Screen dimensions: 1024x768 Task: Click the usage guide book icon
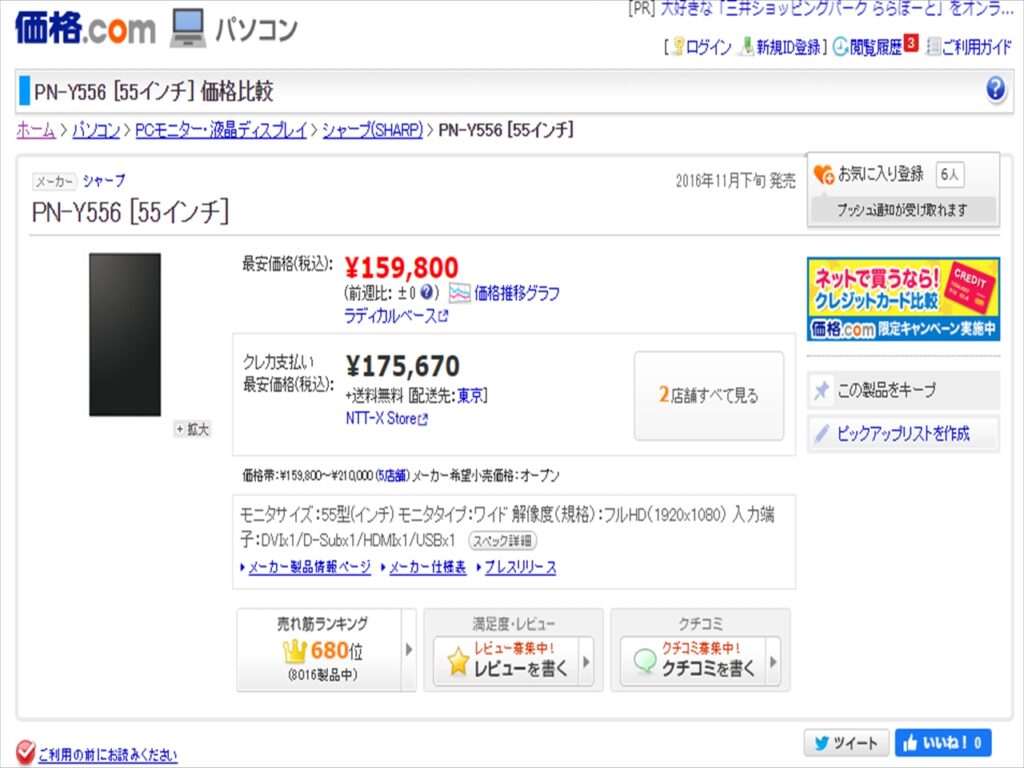(x=934, y=47)
